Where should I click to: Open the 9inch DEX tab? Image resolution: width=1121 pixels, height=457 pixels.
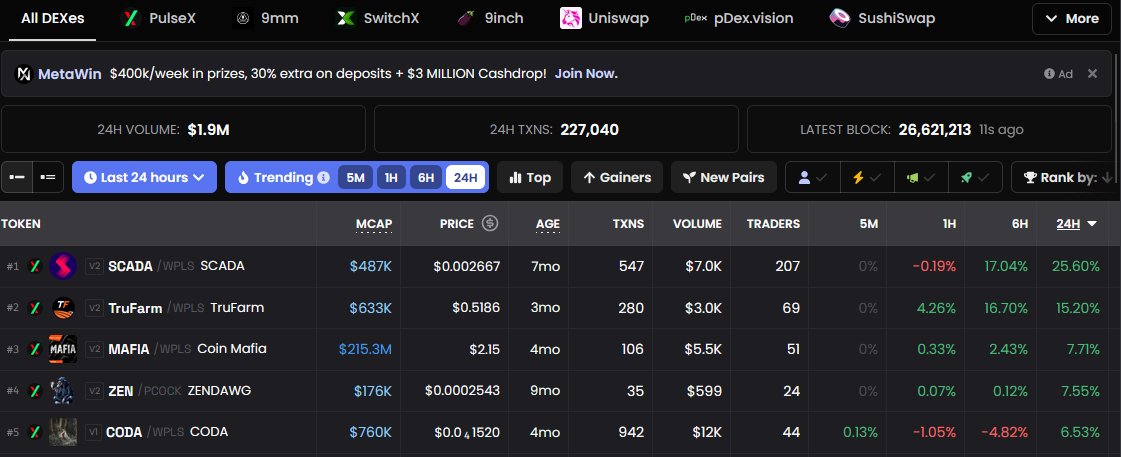click(x=490, y=19)
